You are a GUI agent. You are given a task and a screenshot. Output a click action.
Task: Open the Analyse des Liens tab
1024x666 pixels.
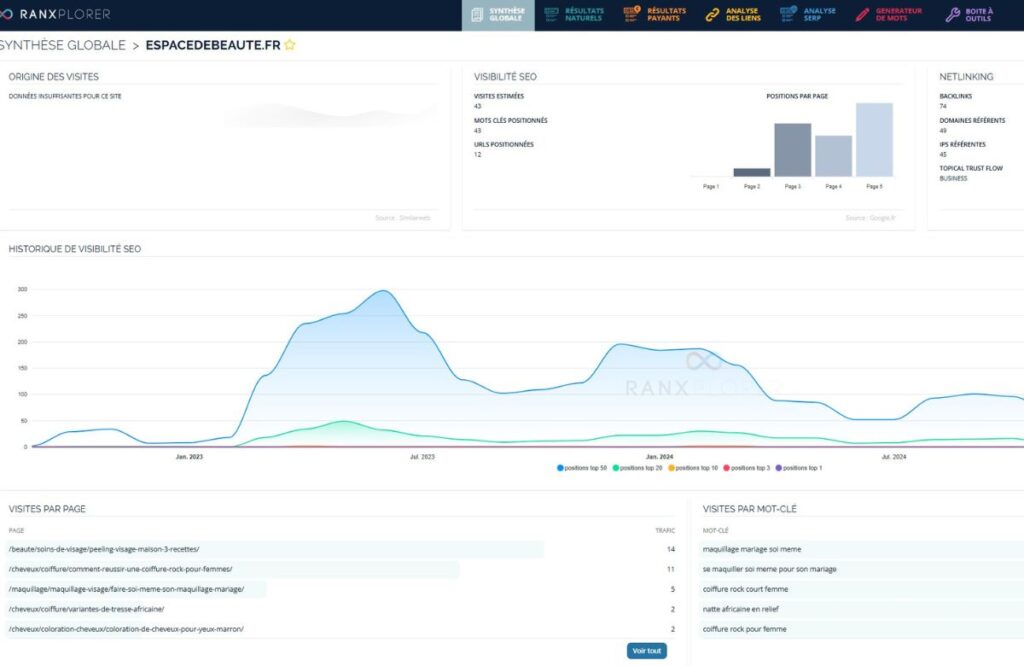pos(733,15)
